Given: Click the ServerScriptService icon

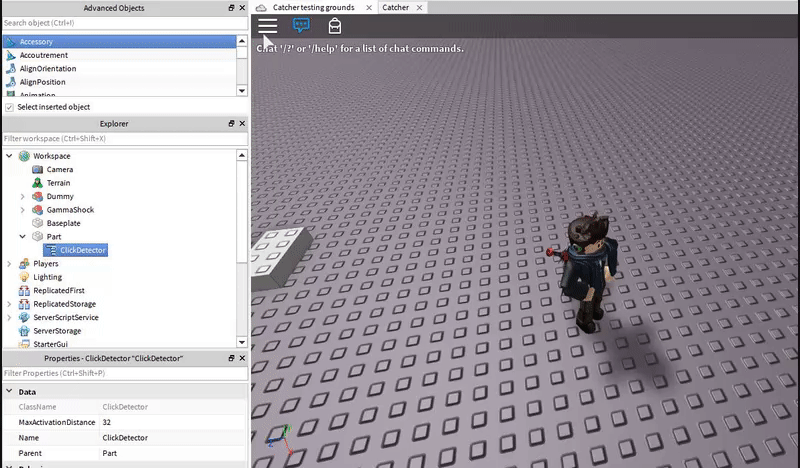Looking at the screenshot, I should tap(24, 317).
